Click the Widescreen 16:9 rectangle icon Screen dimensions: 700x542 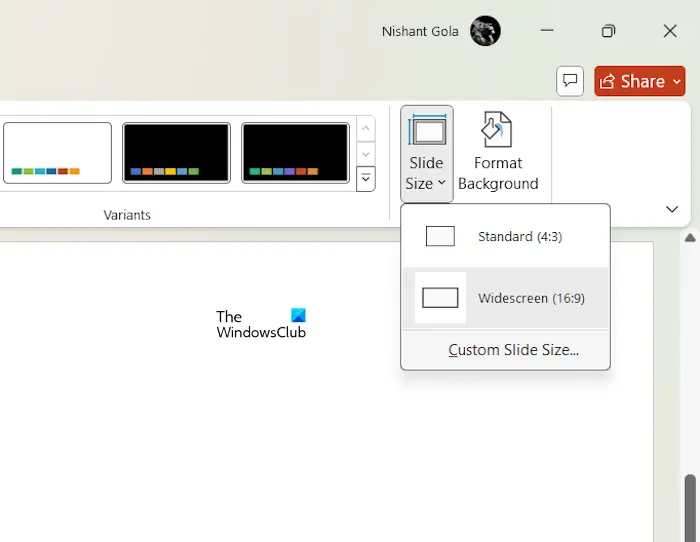[440, 298]
